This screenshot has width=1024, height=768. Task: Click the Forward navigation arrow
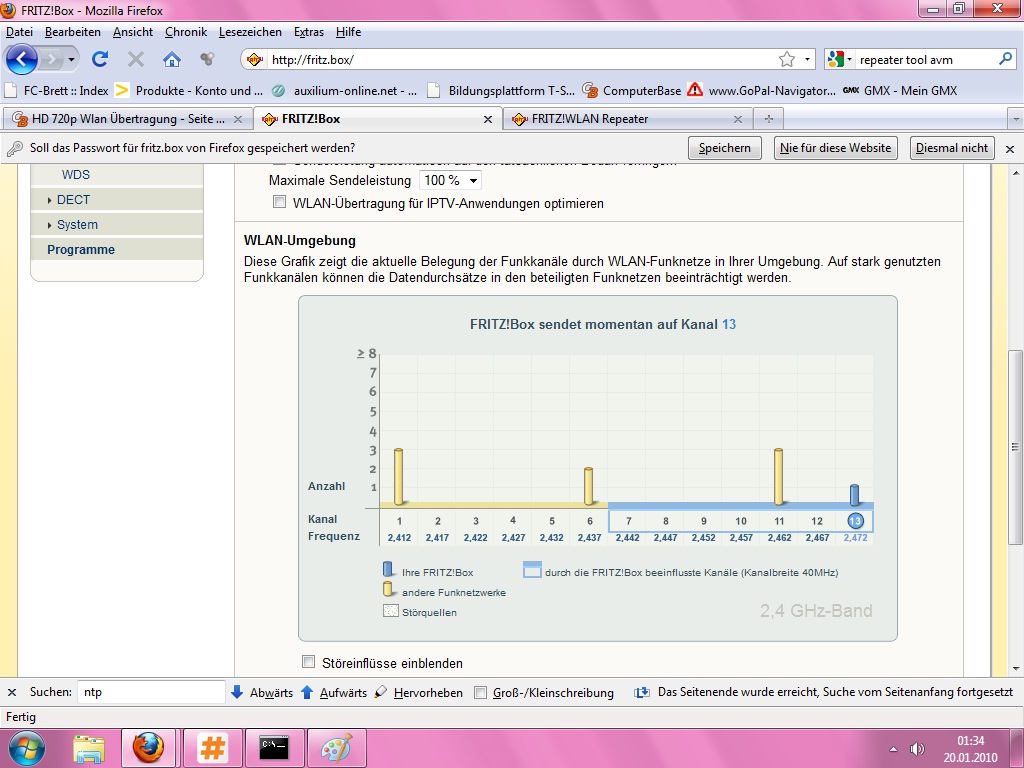point(51,60)
